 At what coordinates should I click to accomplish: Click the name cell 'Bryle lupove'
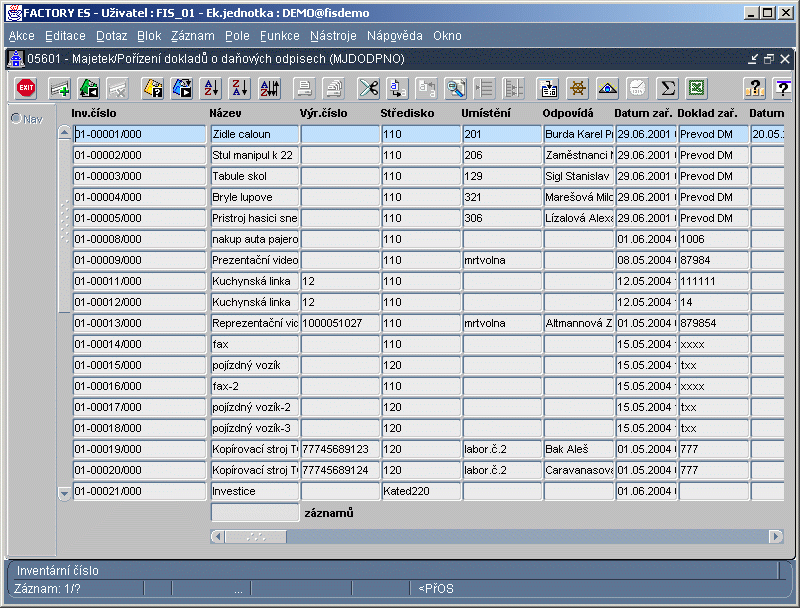coord(255,197)
